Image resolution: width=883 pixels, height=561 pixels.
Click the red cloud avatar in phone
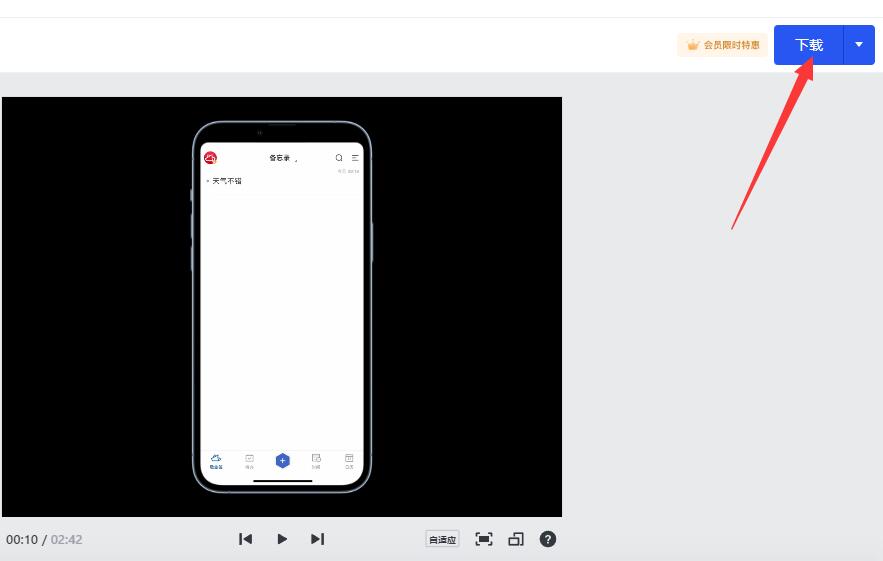[x=210, y=158]
